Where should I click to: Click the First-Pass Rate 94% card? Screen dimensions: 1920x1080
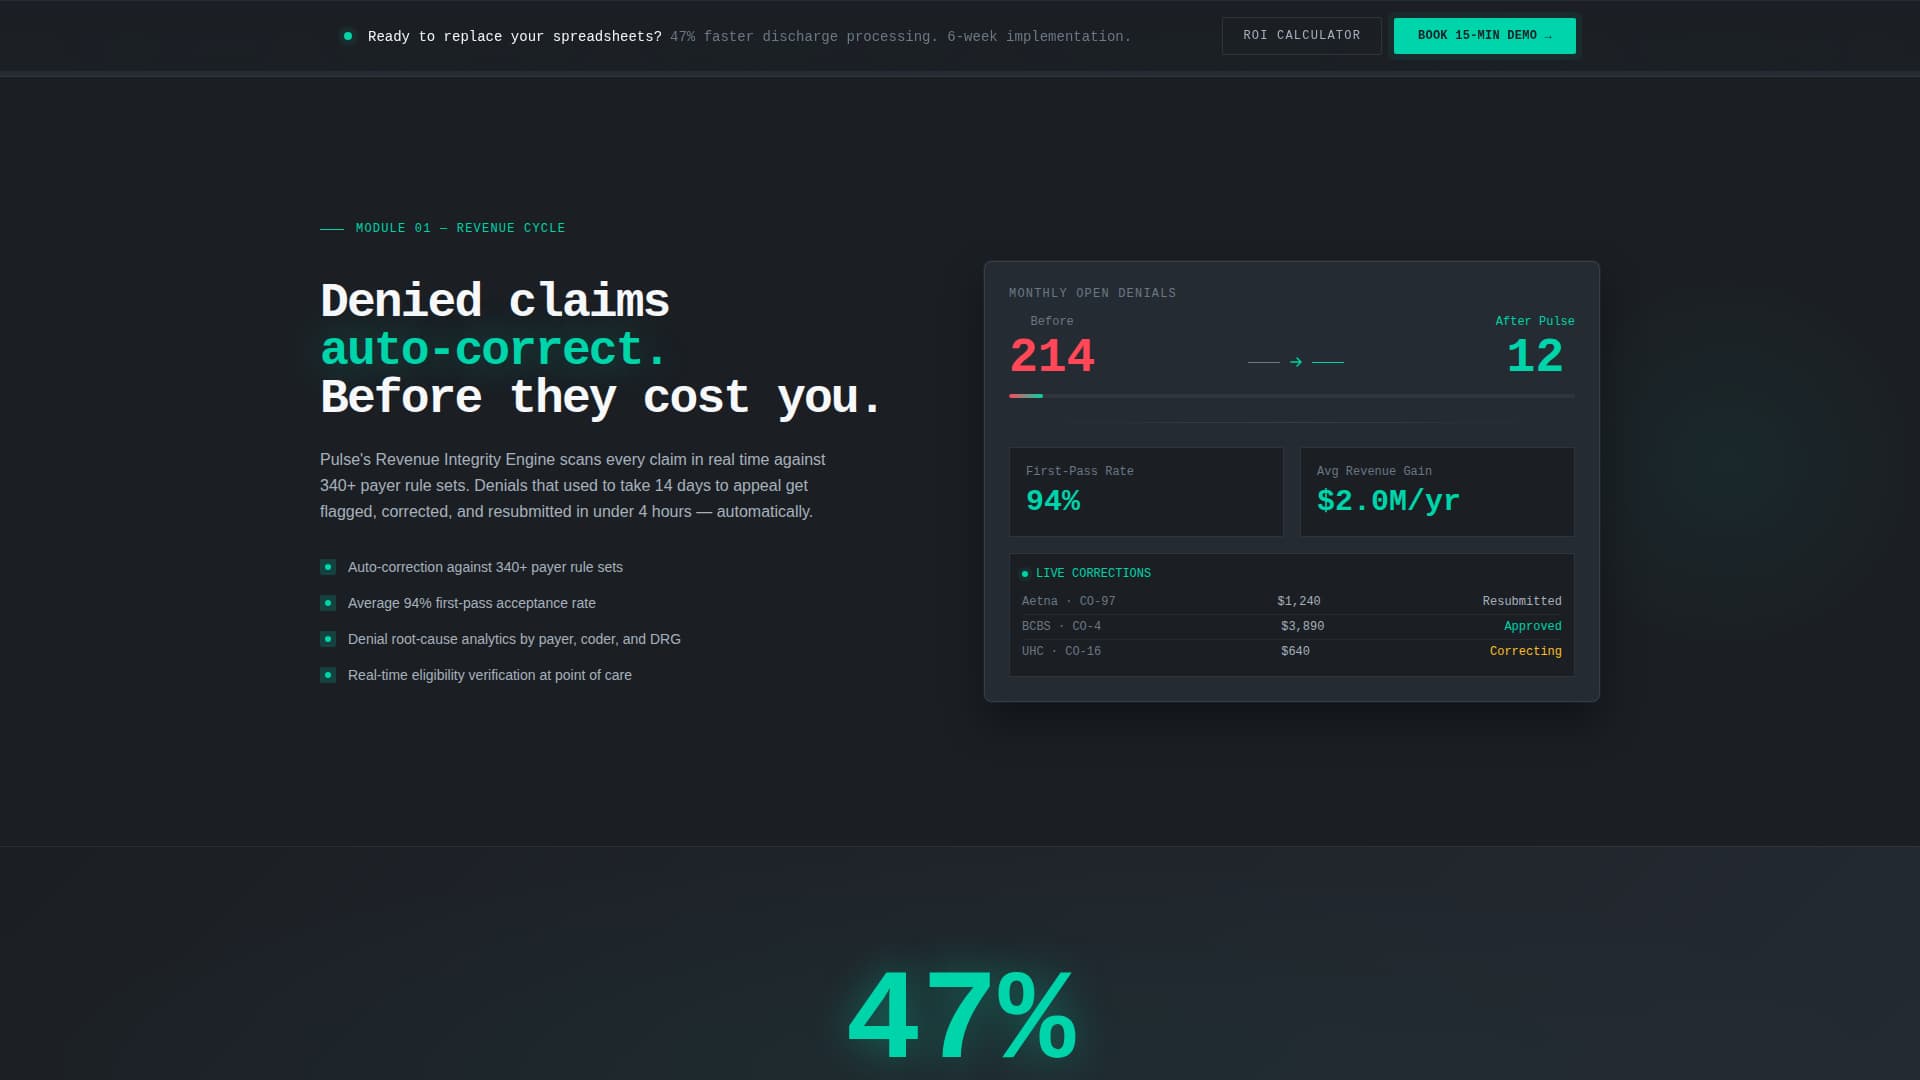tap(1146, 492)
